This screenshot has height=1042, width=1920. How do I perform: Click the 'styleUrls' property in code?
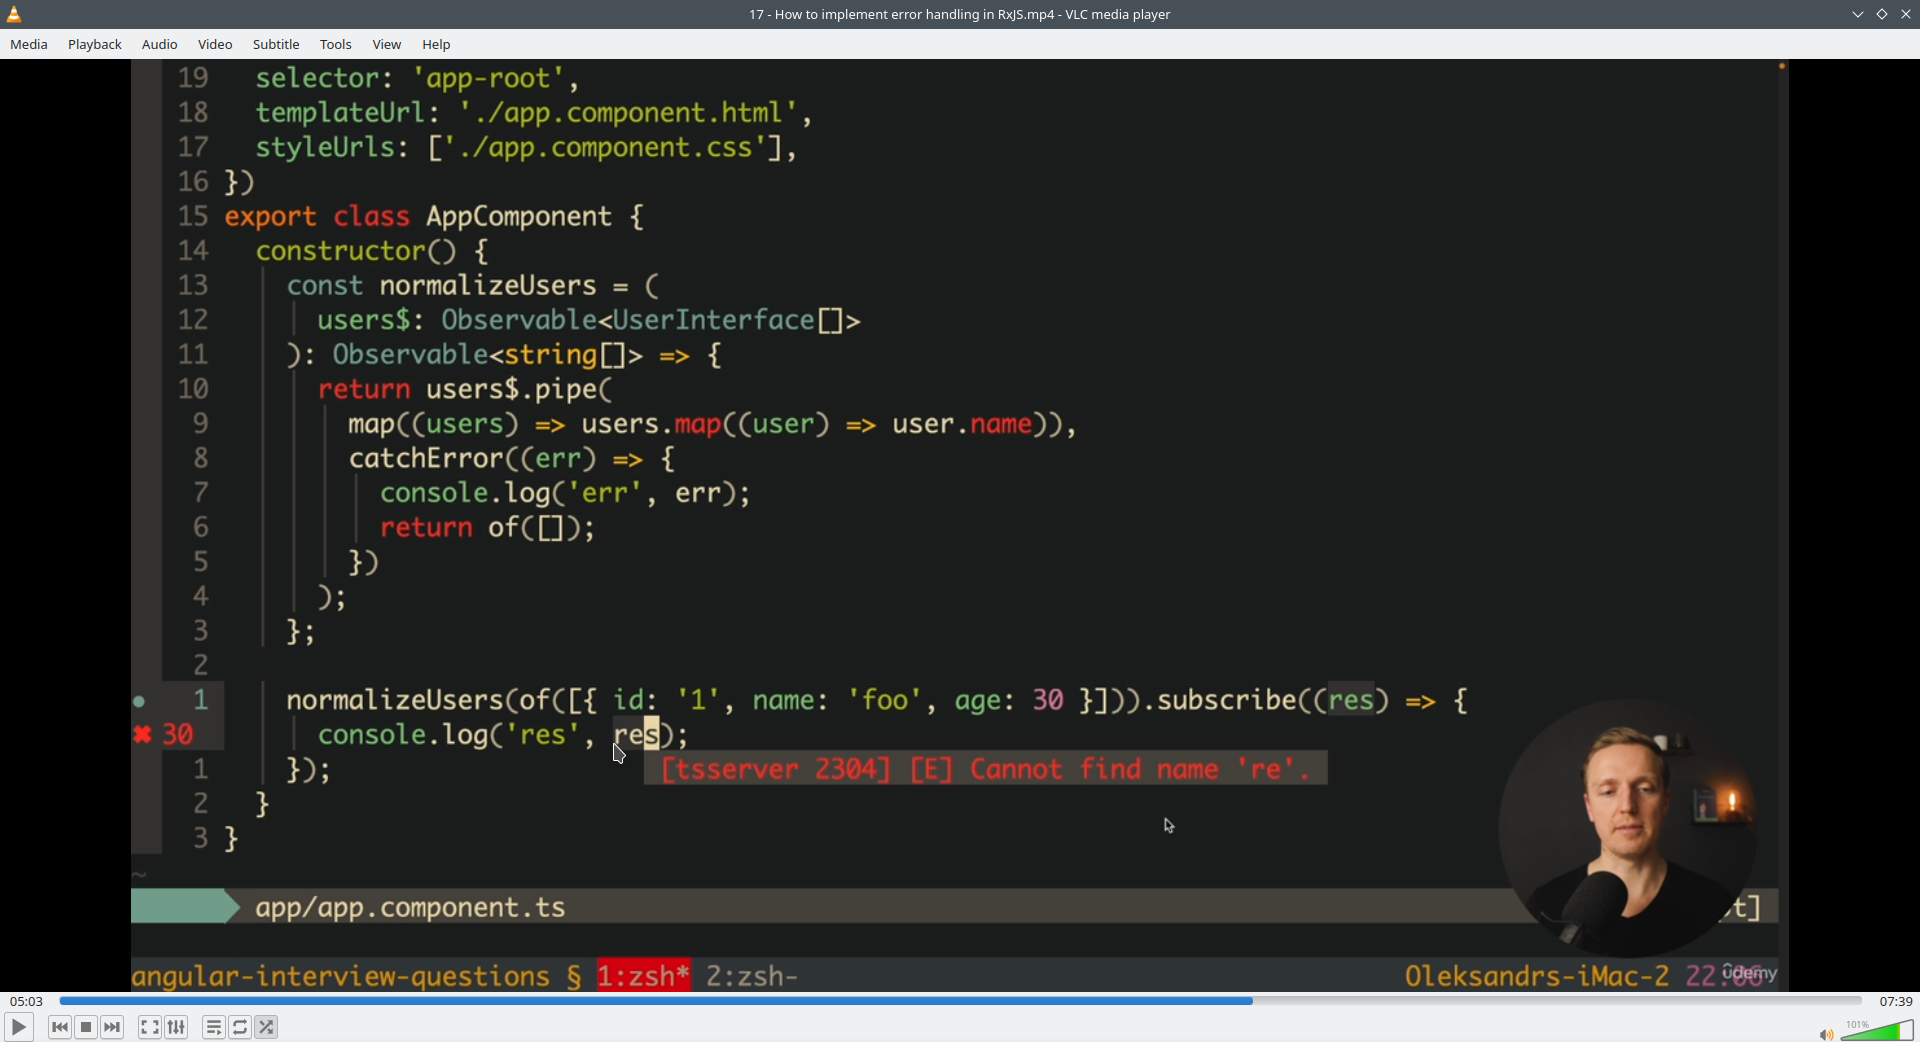[325, 148]
